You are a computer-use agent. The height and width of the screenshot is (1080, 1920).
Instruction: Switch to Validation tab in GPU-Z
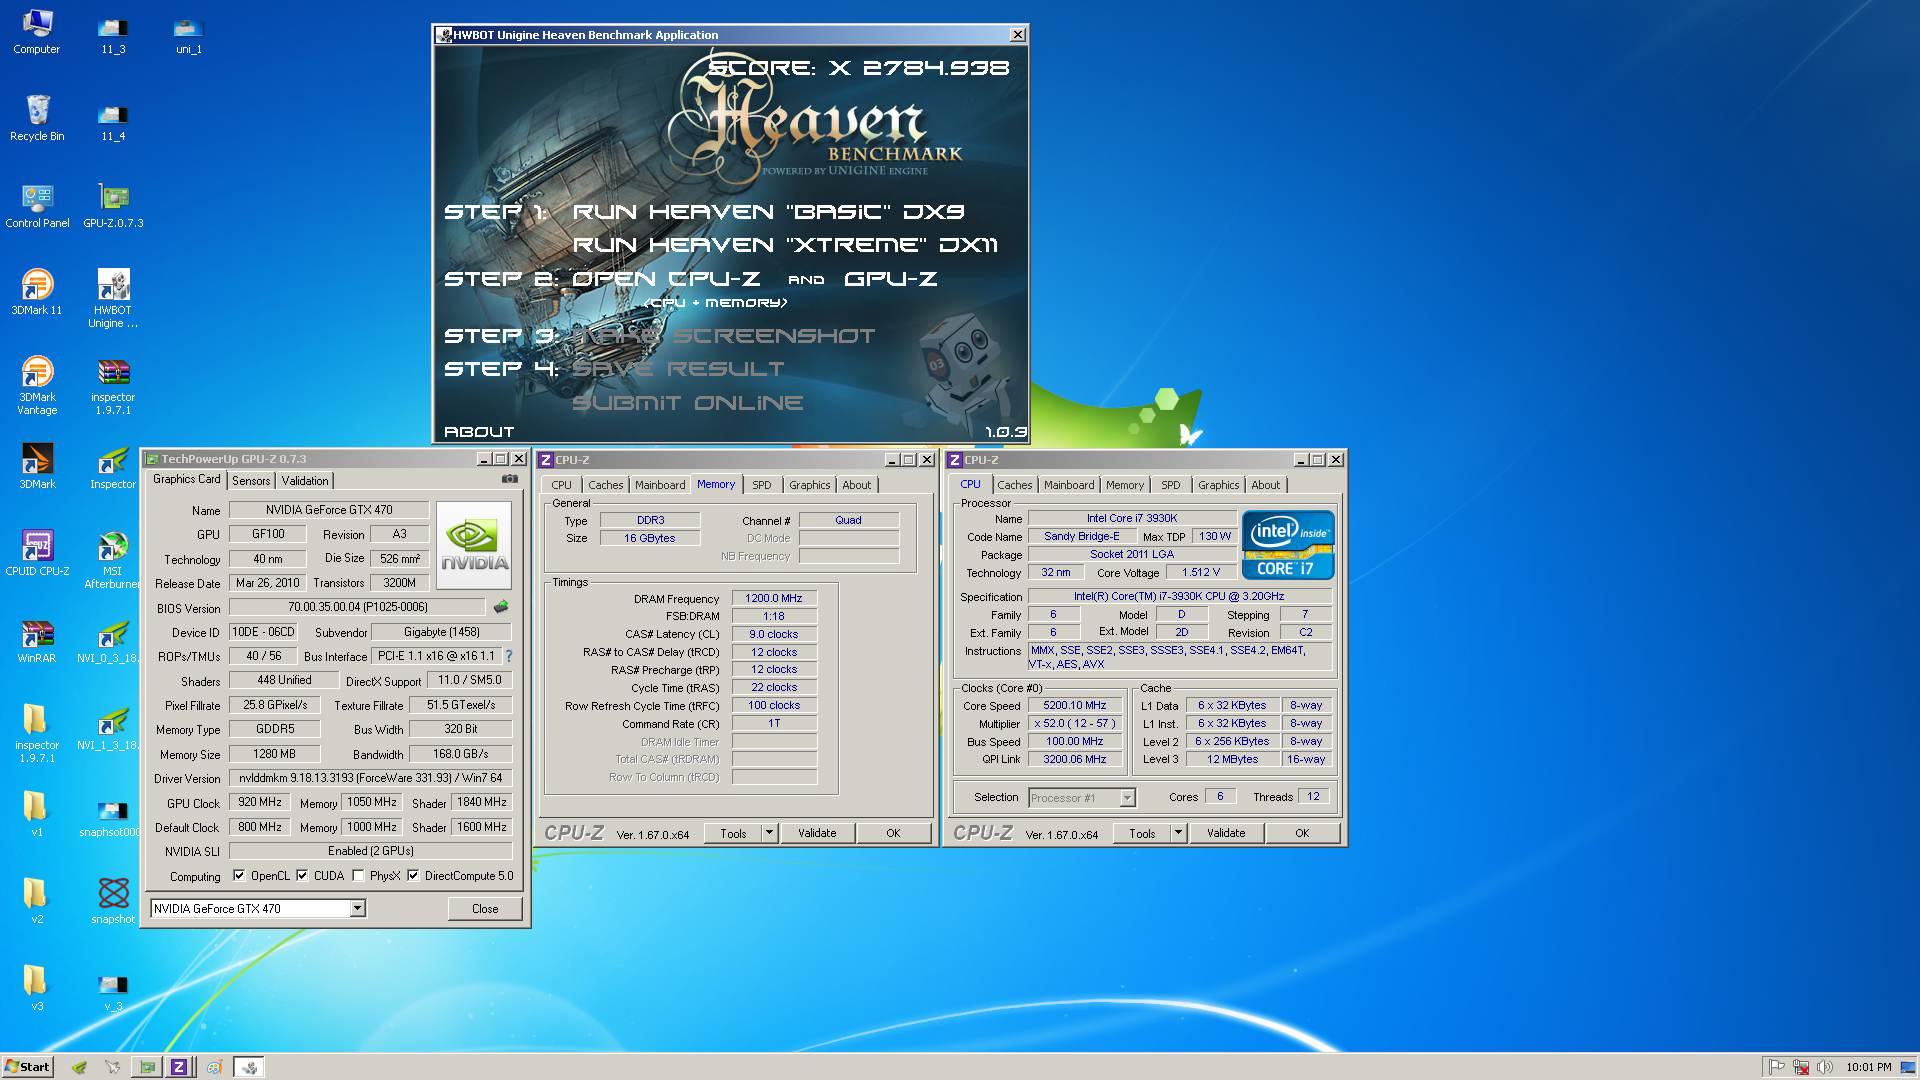pos(305,481)
